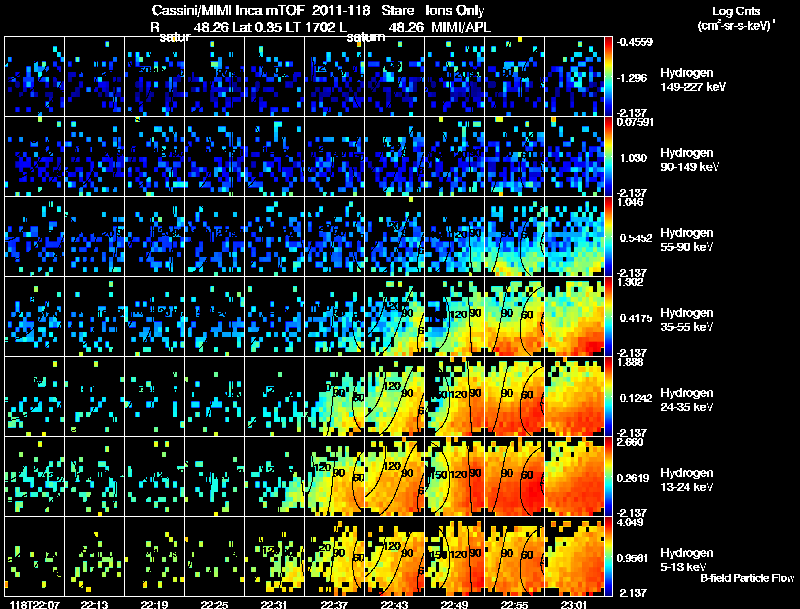
Task: Select the color bar beside Hydrogen 149-227 keV
Action: [x=608, y=77]
